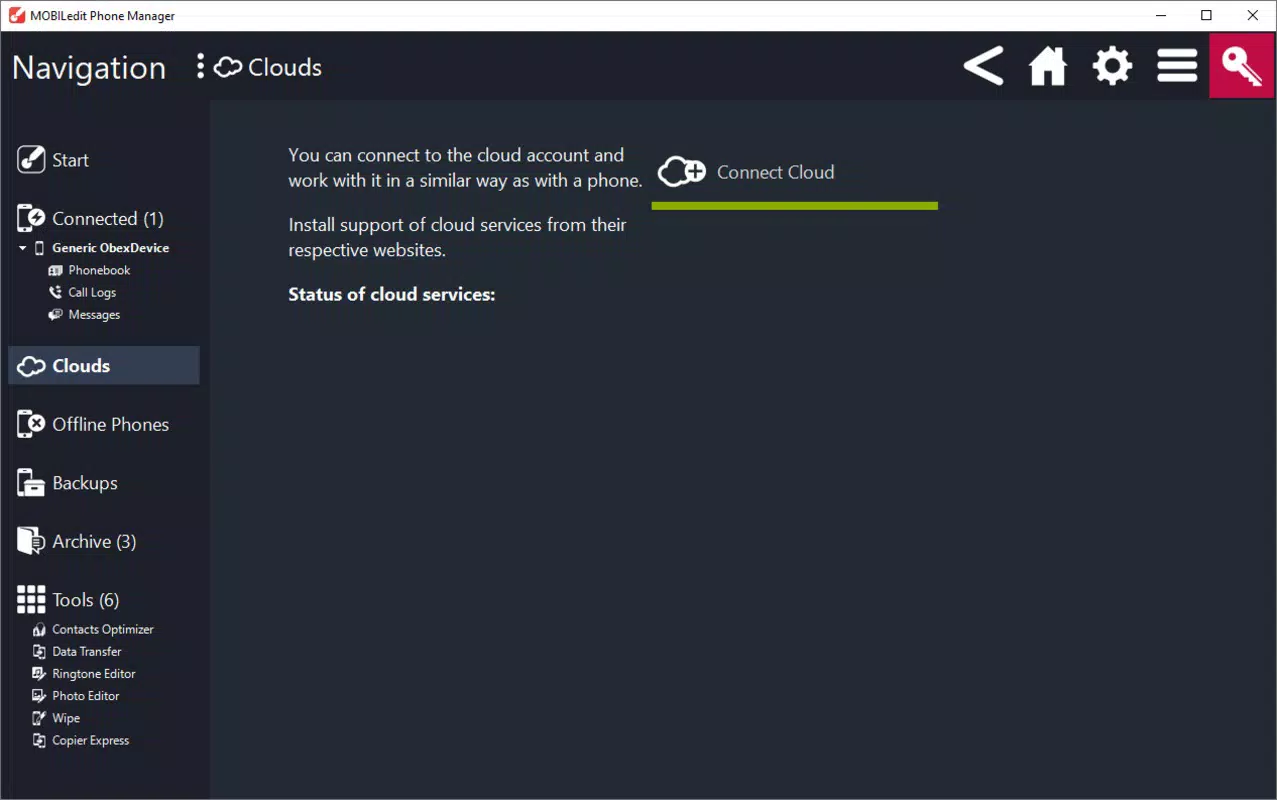Close the MOBILedit window
Viewport: 1277px width, 800px height.
1253,15
